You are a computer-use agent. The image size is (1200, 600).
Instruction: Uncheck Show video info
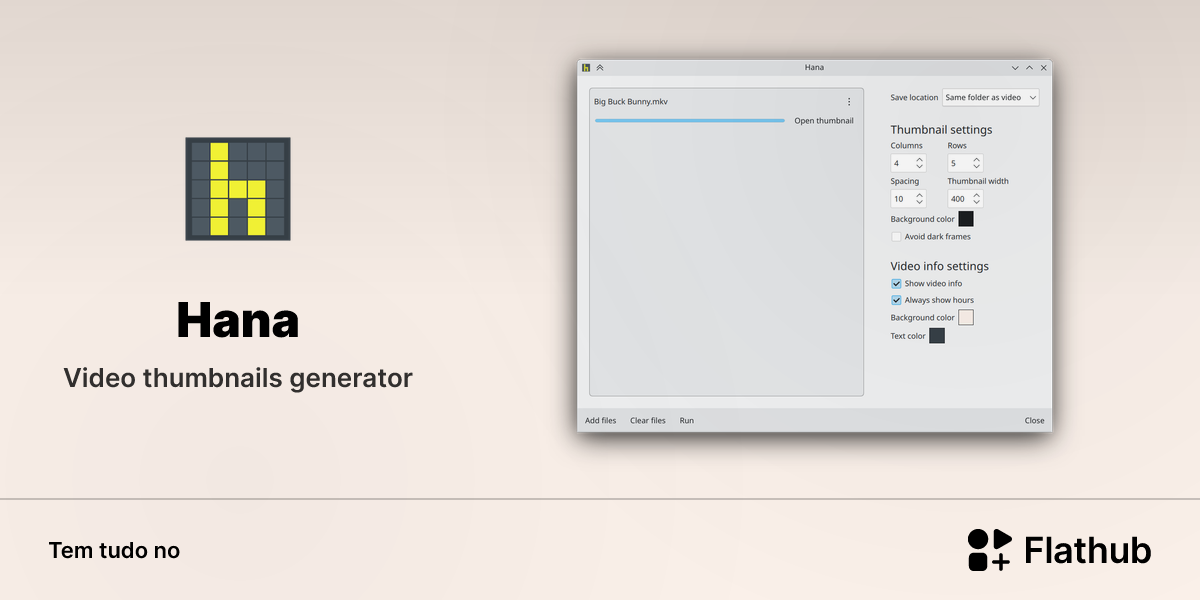(896, 284)
